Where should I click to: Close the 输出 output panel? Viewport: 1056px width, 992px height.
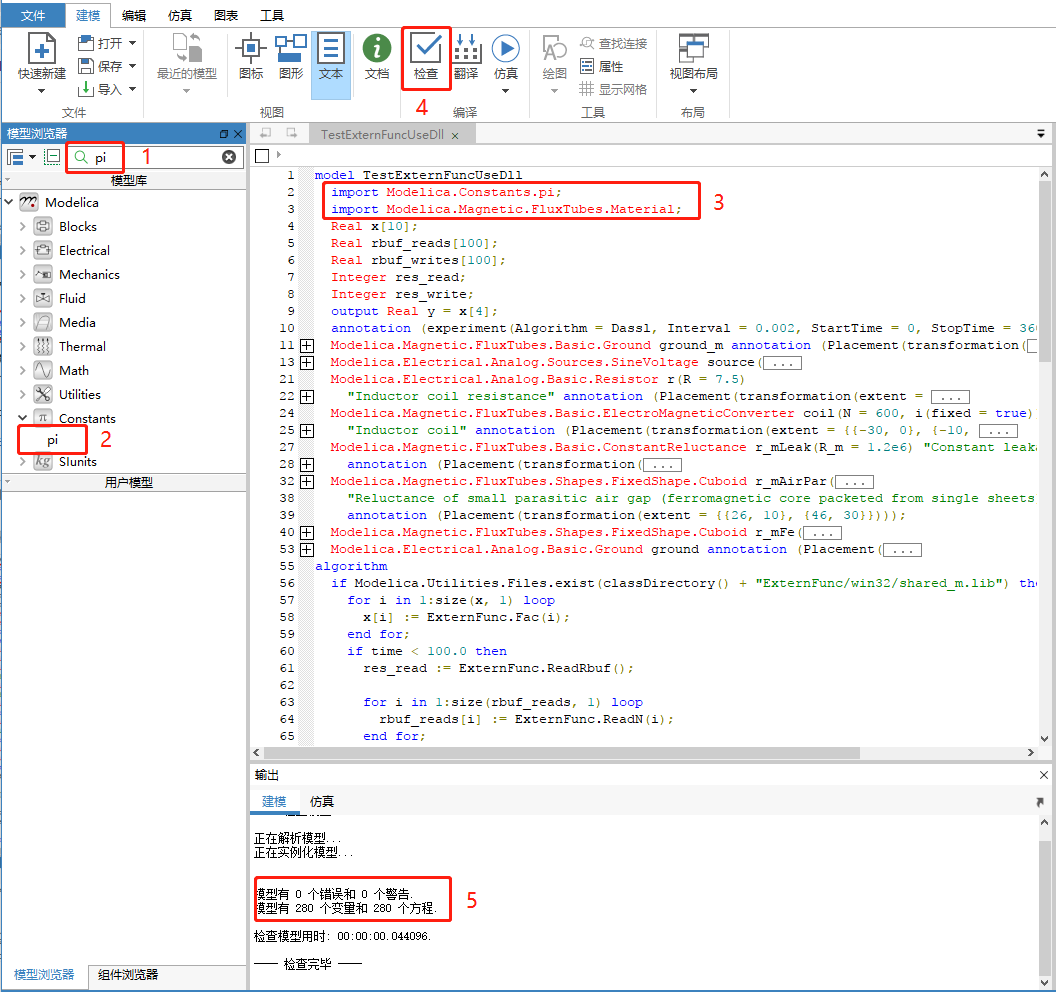1043,775
